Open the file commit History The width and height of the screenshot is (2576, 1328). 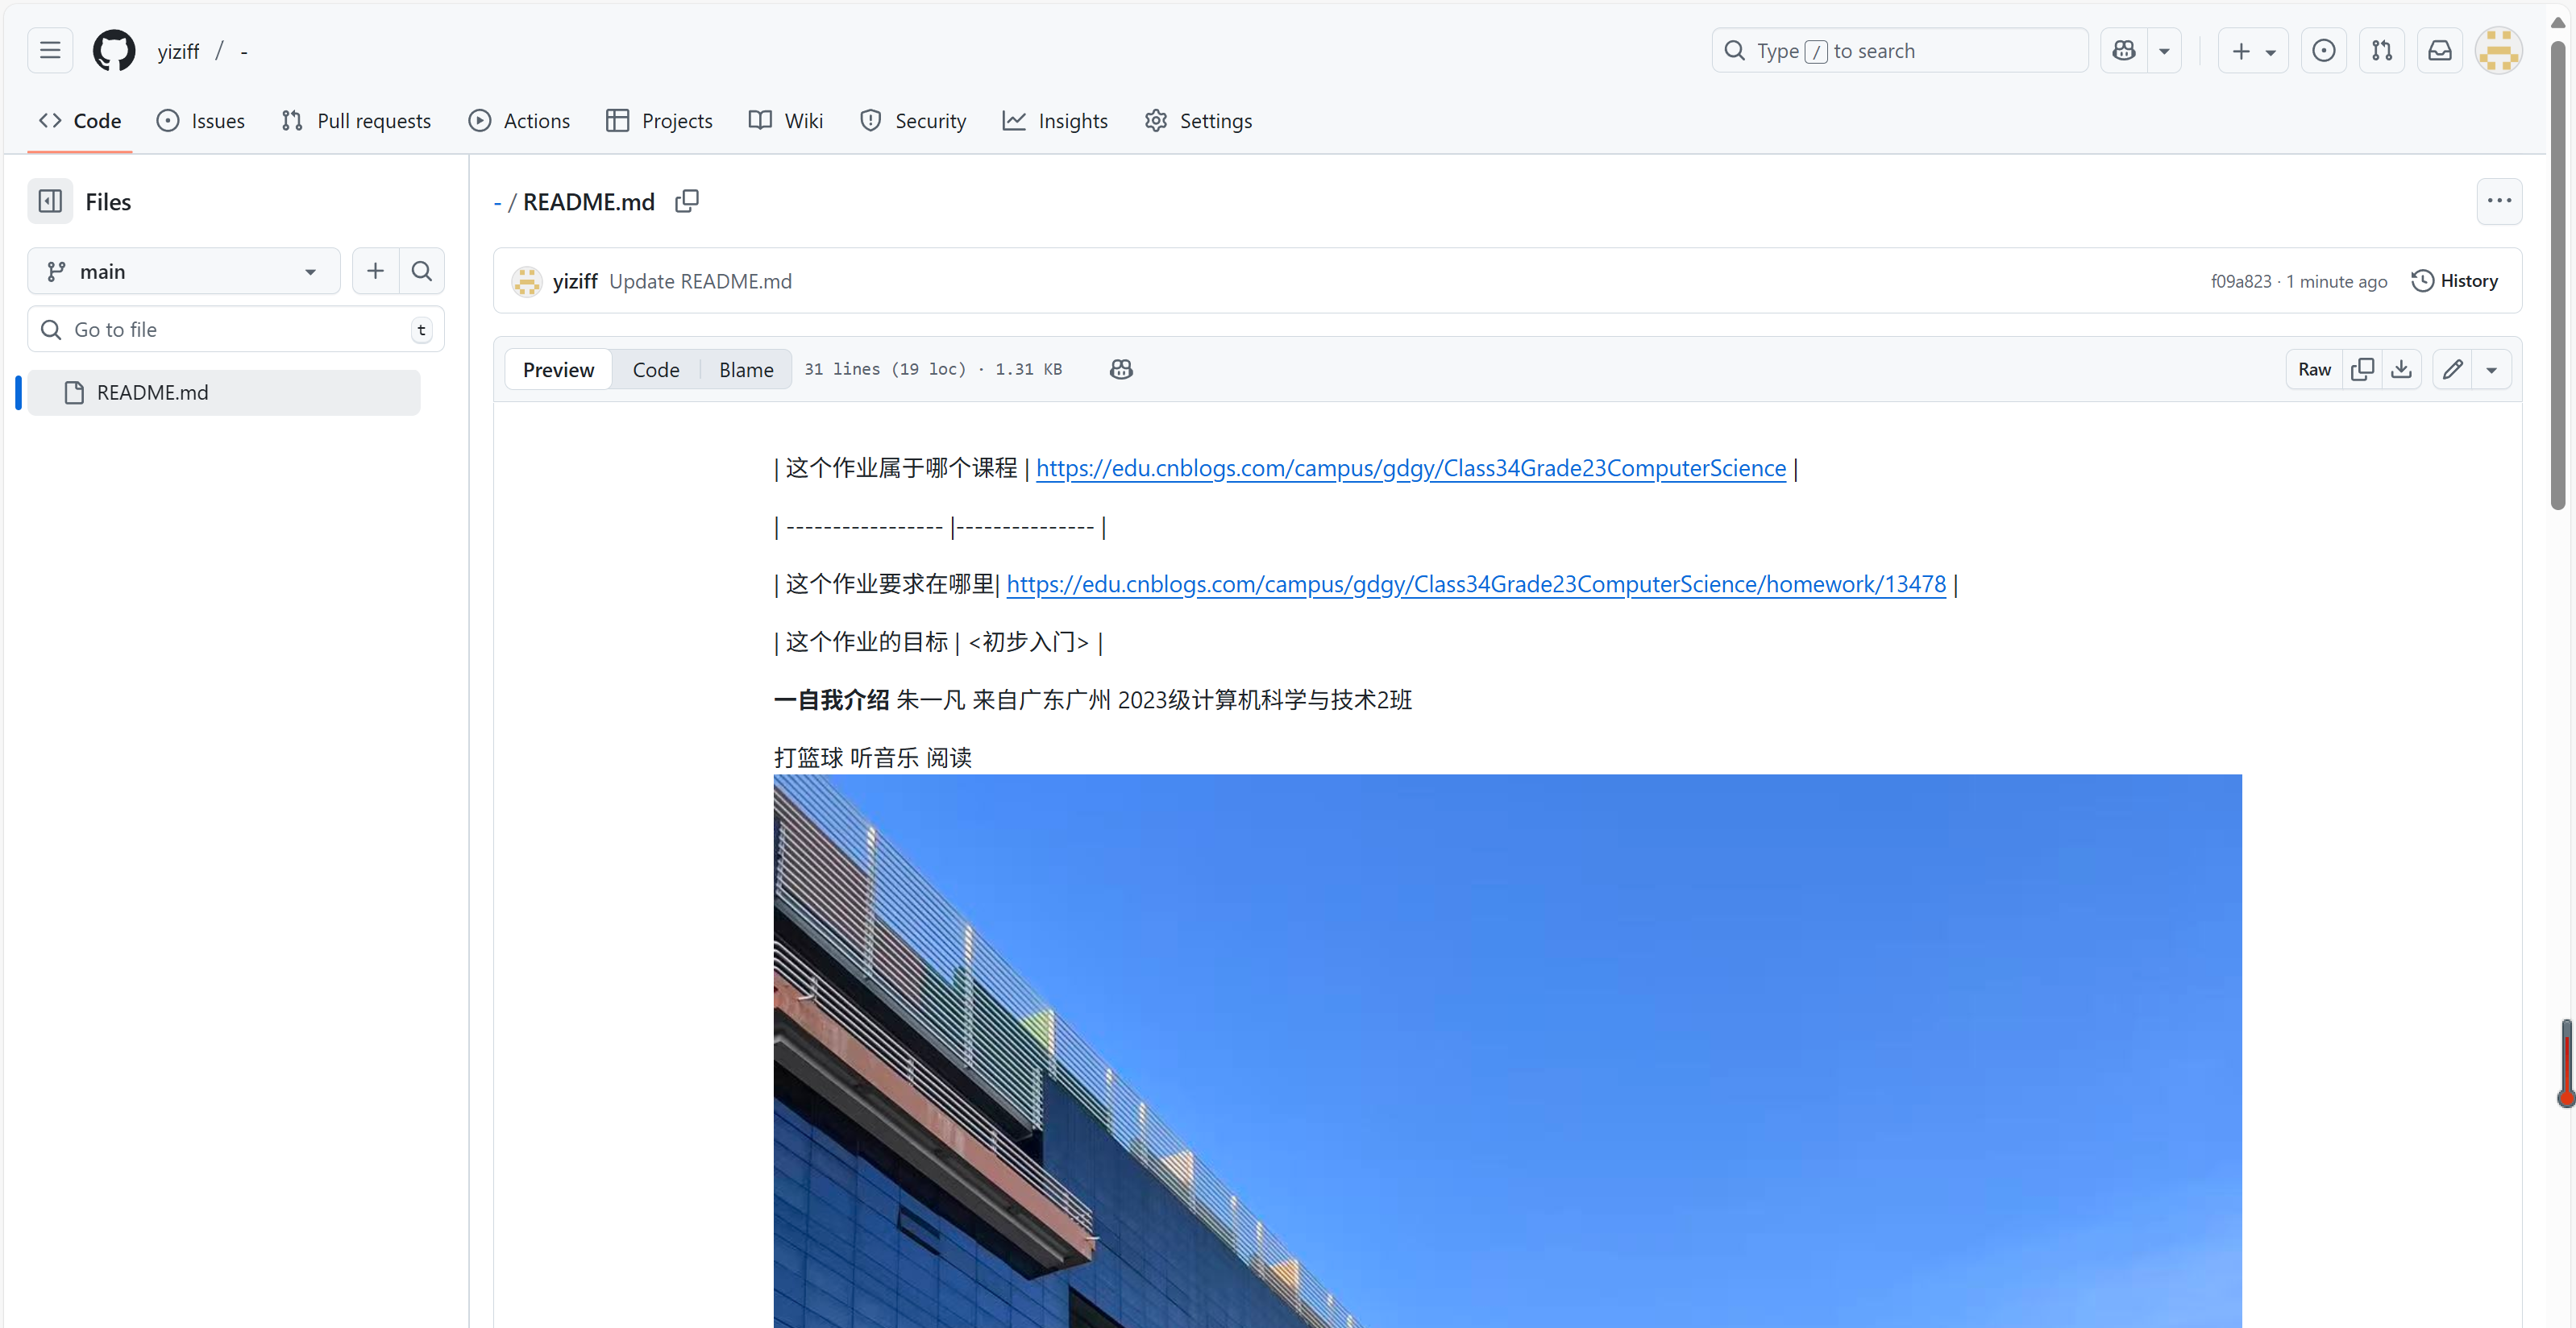point(2455,281)
